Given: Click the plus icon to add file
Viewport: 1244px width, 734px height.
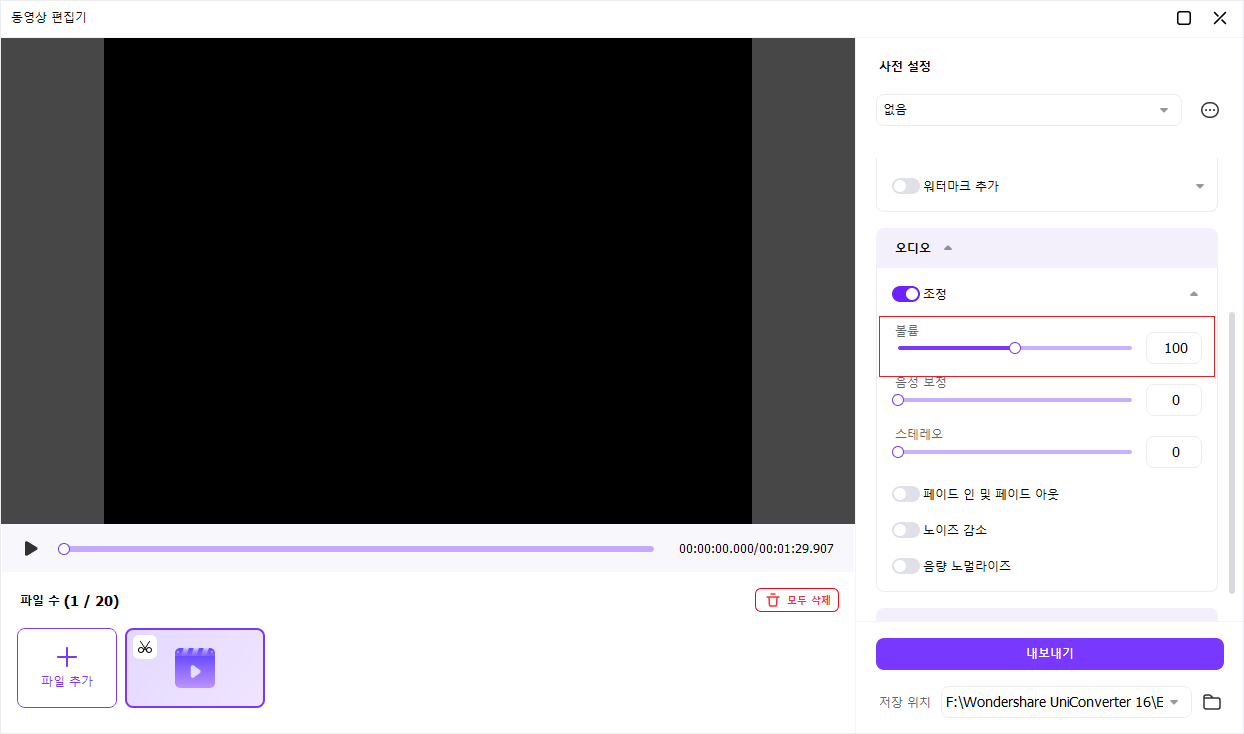Looking at the screenshot, I should pos(67,657).
